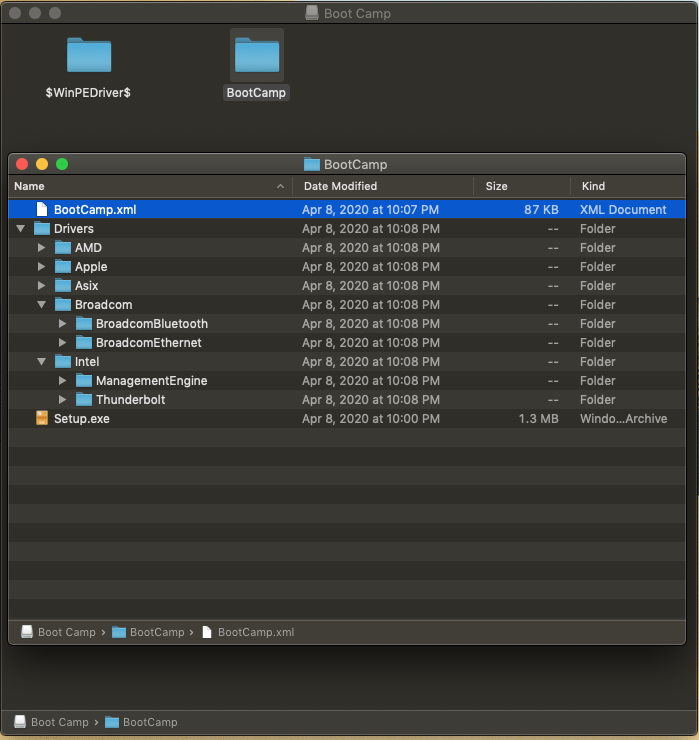Click the Broadcom folder icon
The height and width of the screenshot is (740, 699).
tap(63, 304)
